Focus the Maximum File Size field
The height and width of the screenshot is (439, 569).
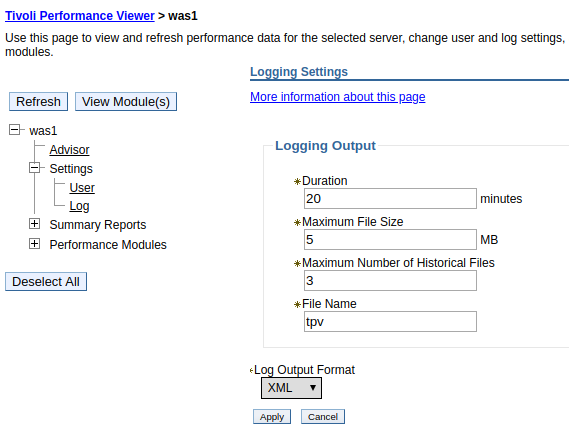[390, 239]
